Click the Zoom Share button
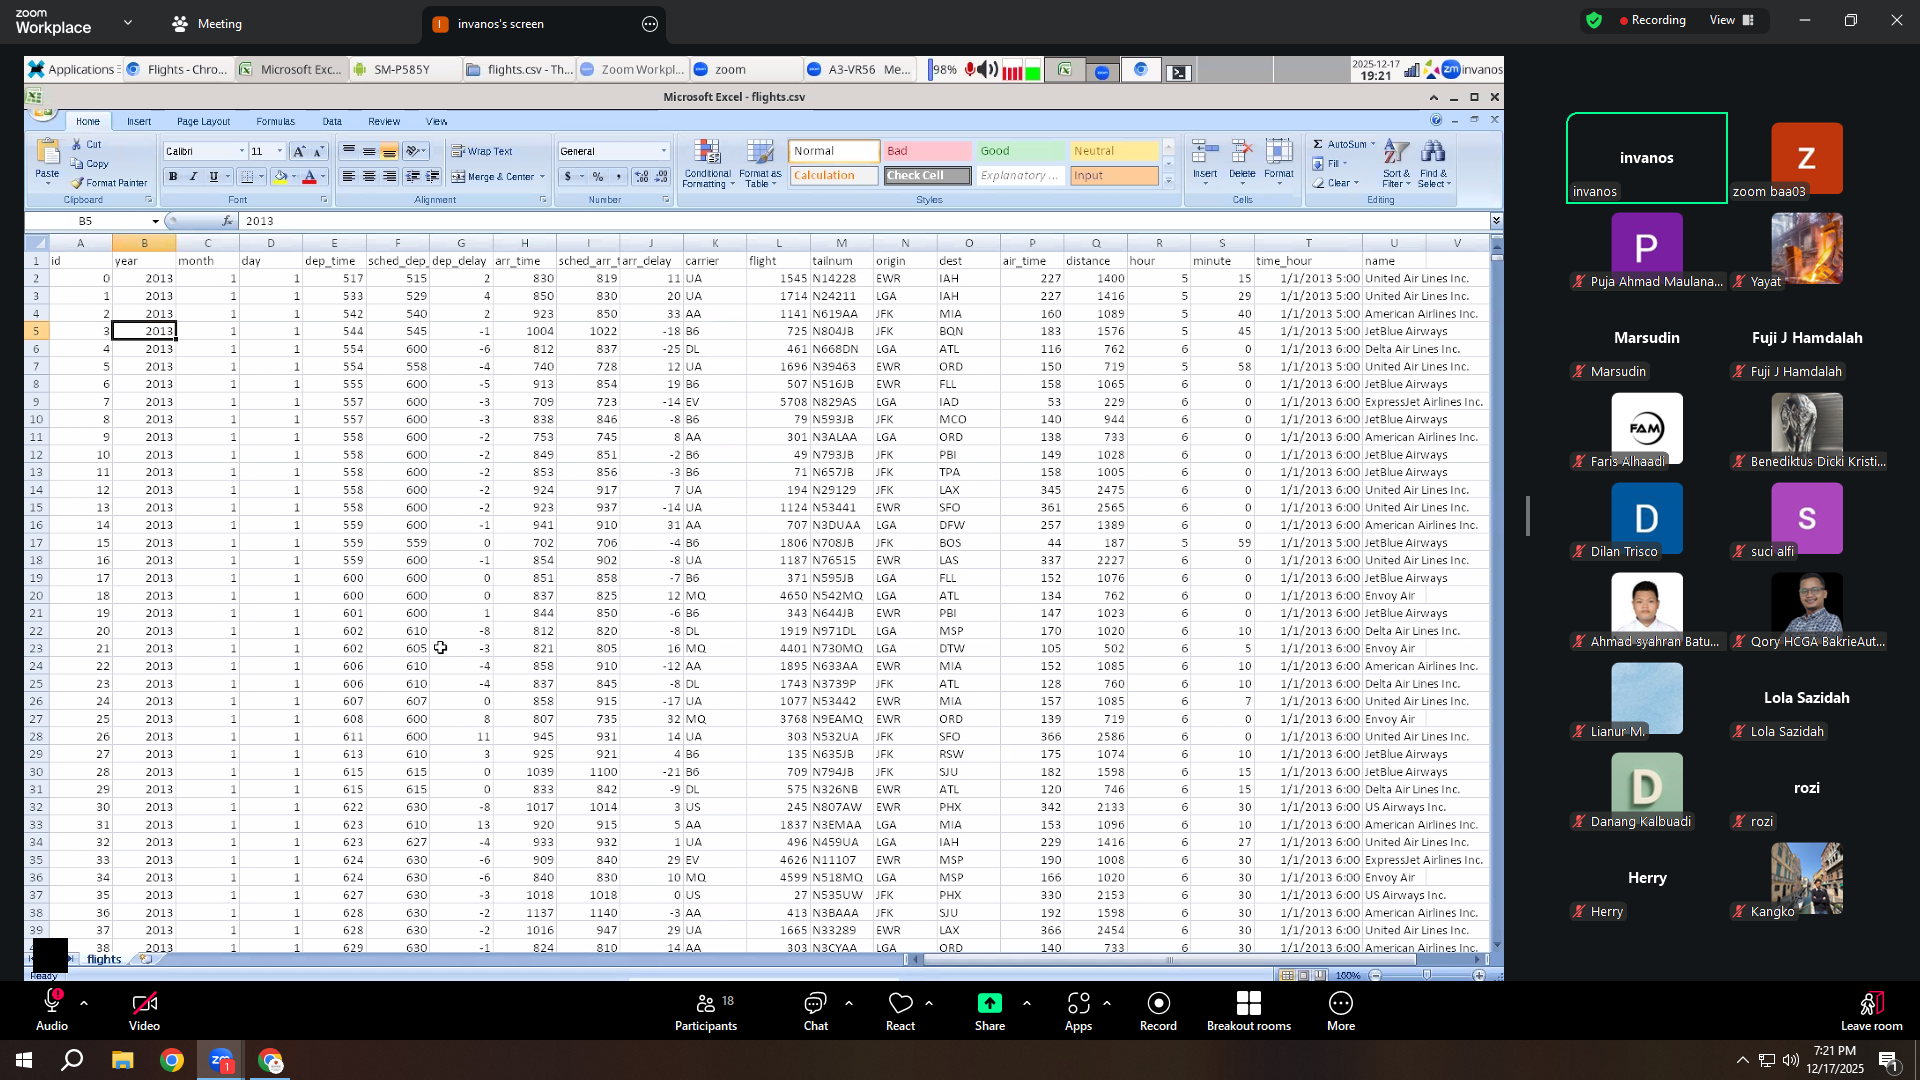 click(990, 1011)
